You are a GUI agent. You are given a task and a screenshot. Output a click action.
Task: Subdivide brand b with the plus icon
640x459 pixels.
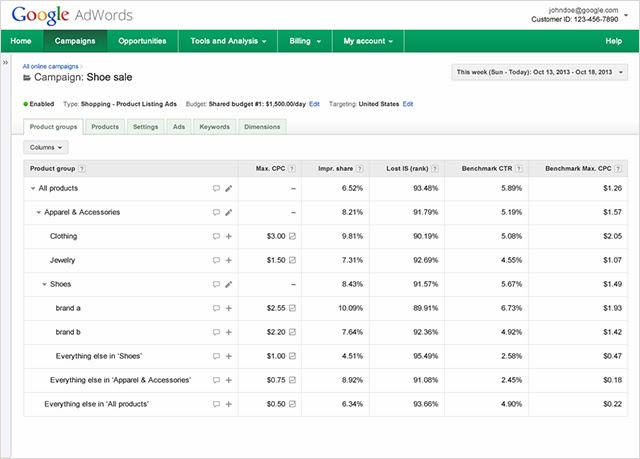(x=229, y=333)
